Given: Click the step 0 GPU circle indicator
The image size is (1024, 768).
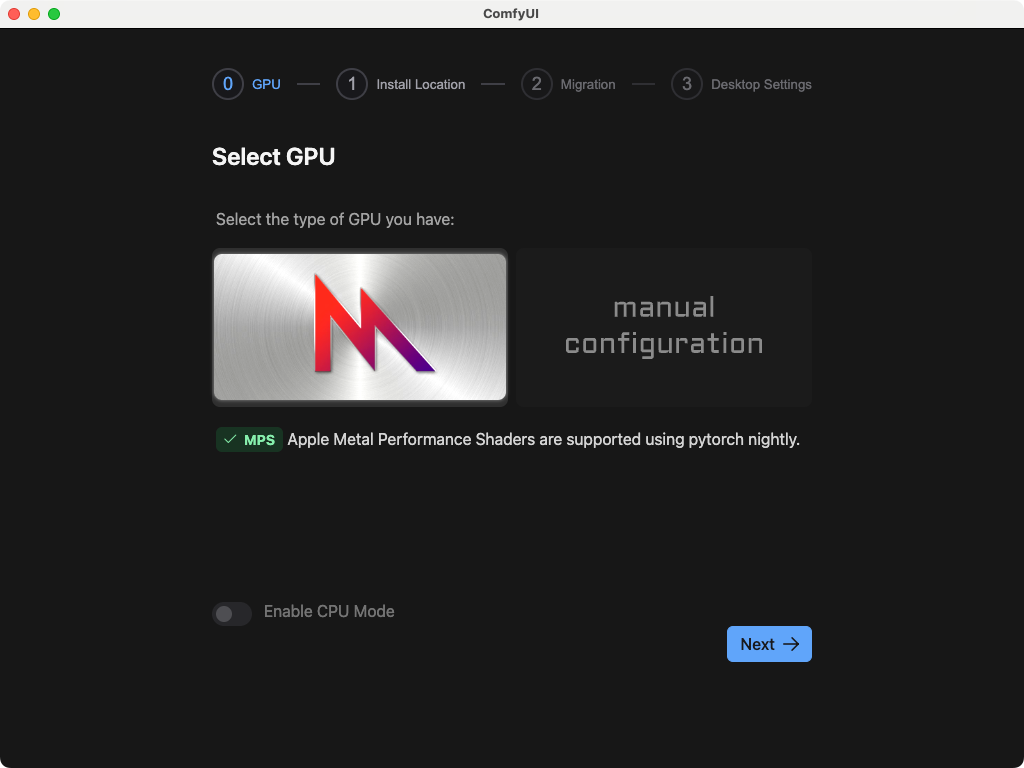Looking at the screenshot, I should click(227, 84).
